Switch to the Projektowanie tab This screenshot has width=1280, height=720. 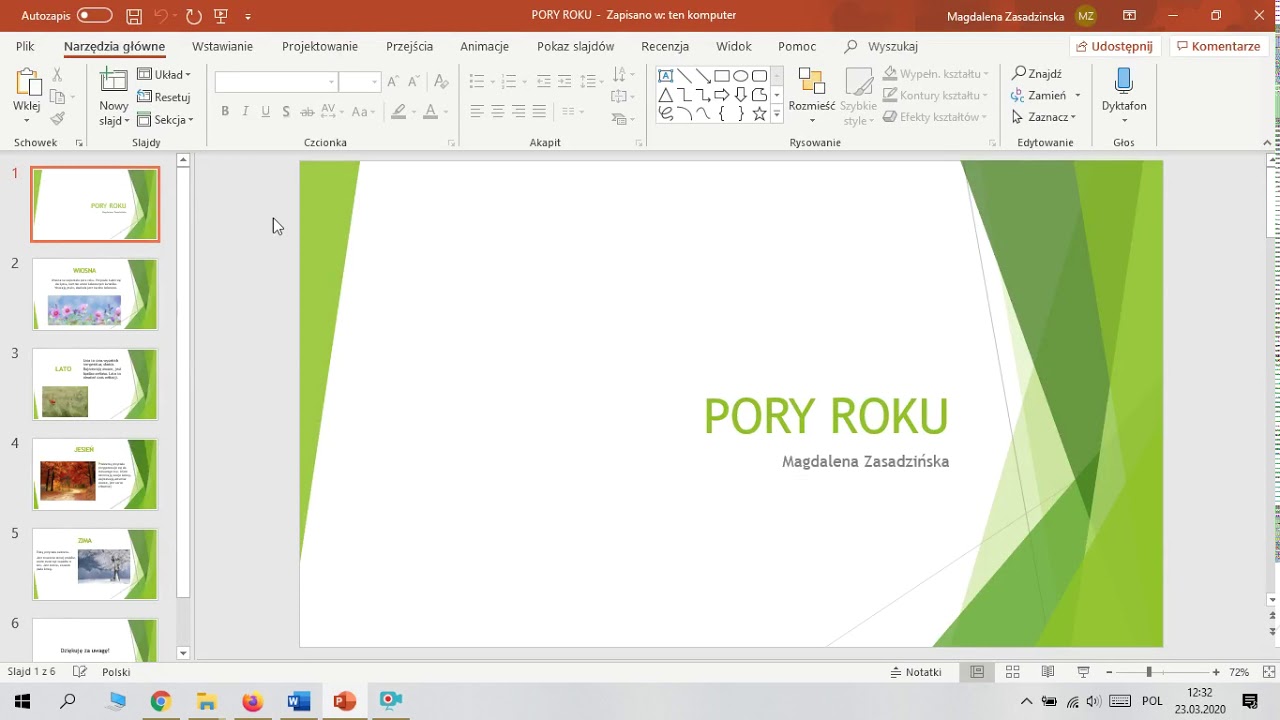coord(320,46)
